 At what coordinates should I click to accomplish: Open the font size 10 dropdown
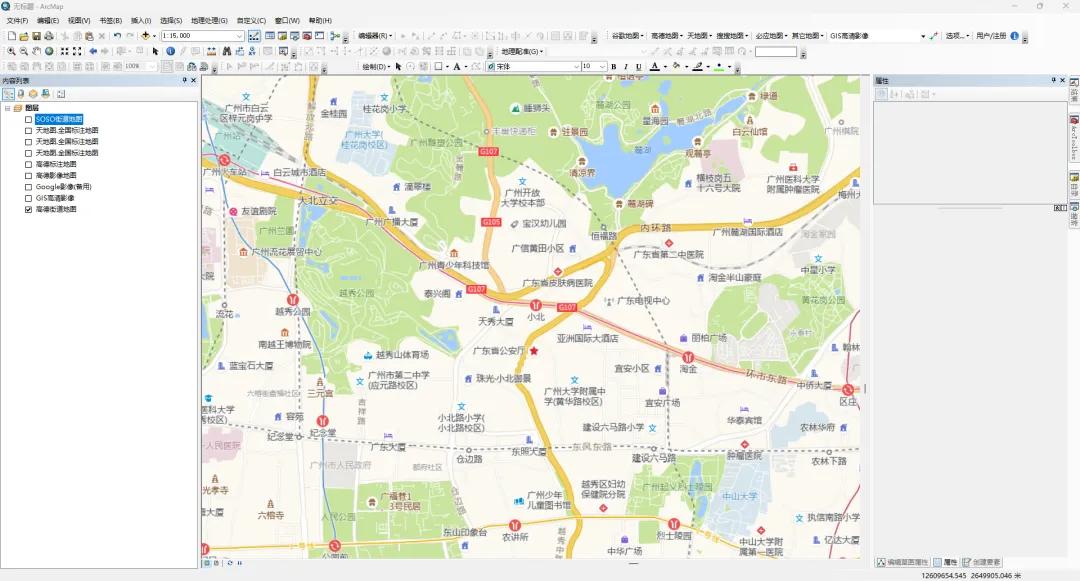coord(603,67)
